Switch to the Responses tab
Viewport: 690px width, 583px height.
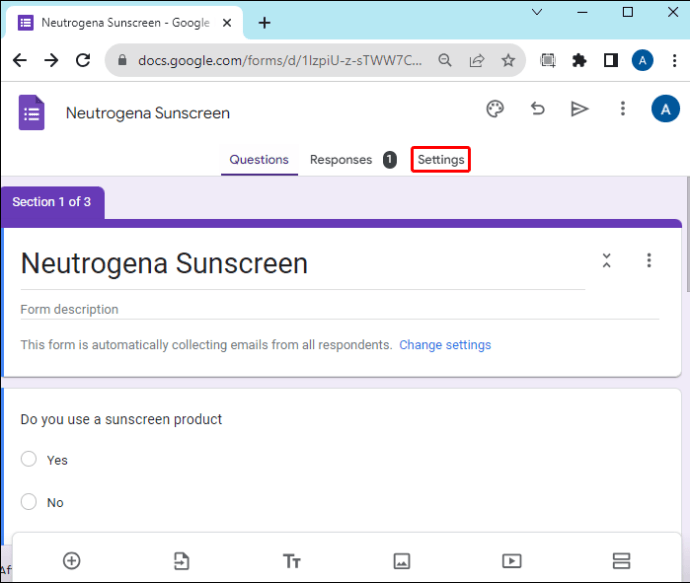tap(341, 160)
